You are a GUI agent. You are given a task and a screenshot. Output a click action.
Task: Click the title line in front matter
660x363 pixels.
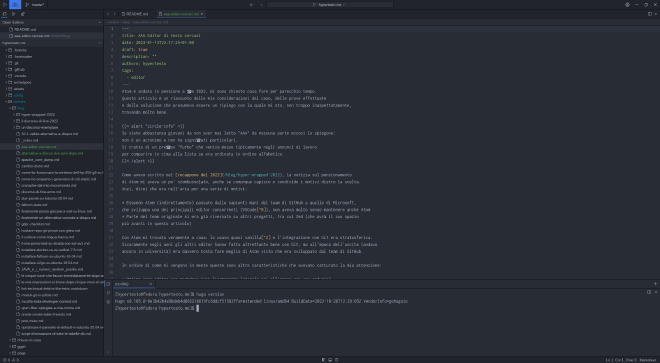pyautogui.click(x=161, y=36)
